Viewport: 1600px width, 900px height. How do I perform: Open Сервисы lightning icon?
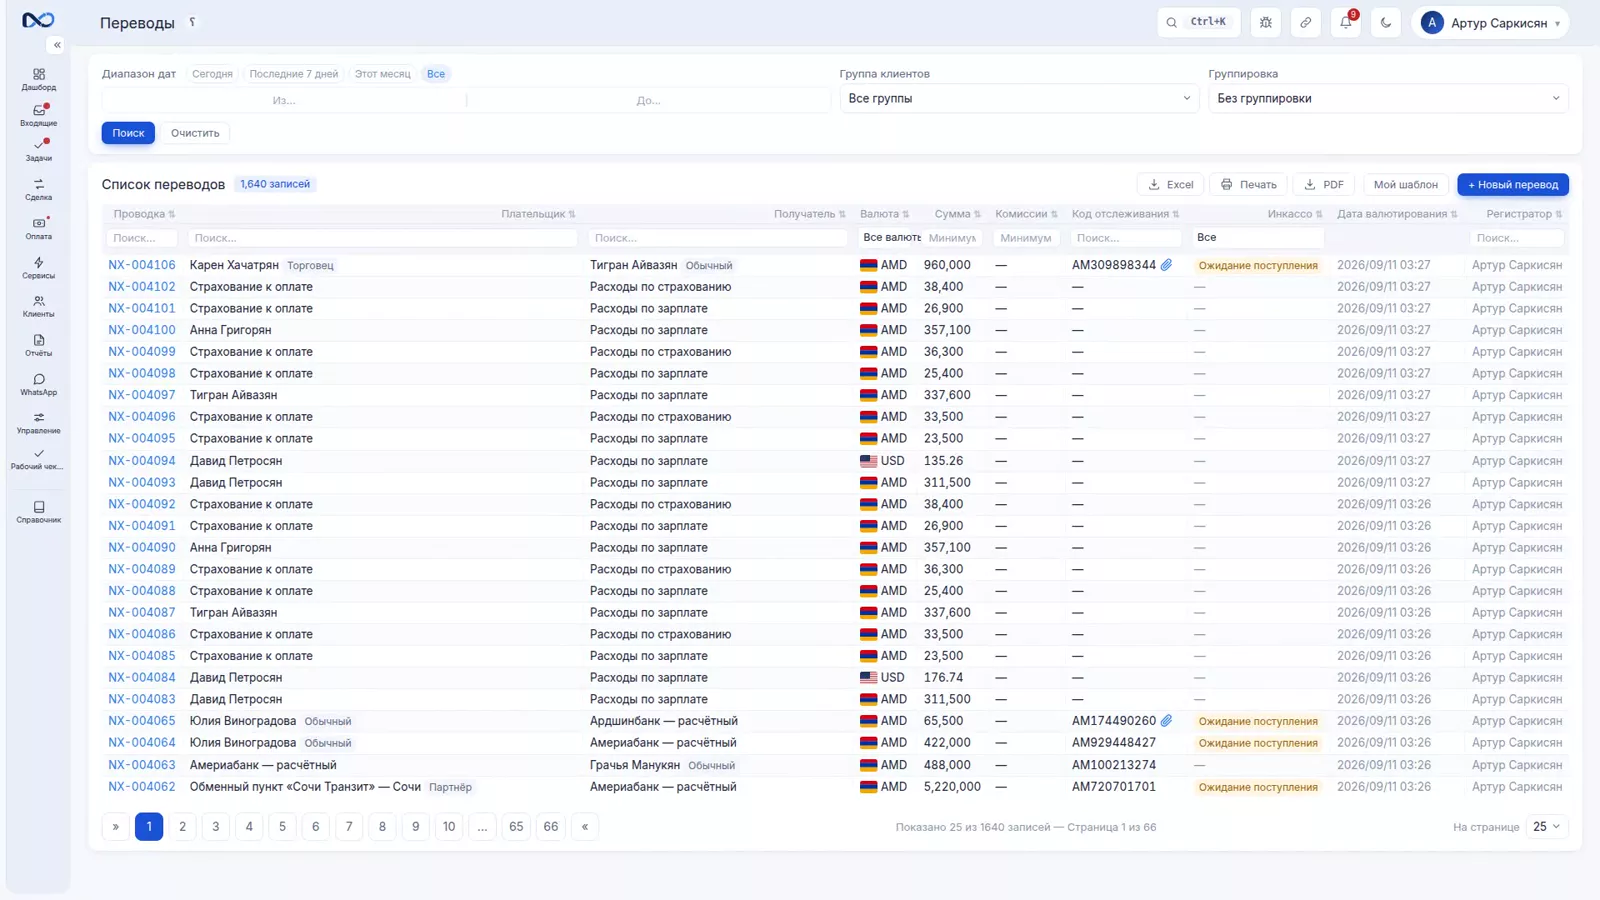pos(39,267)
